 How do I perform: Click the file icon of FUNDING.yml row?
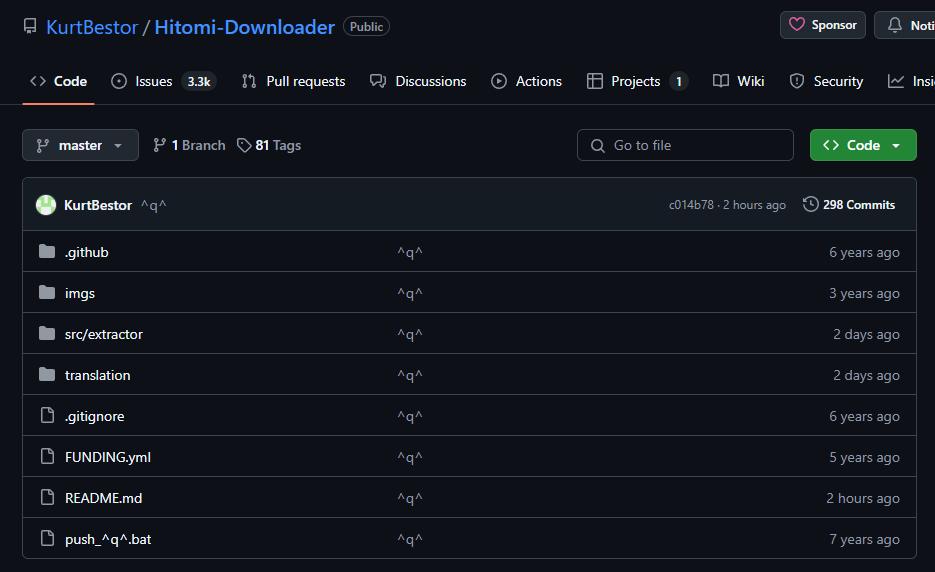pos(47,456)
